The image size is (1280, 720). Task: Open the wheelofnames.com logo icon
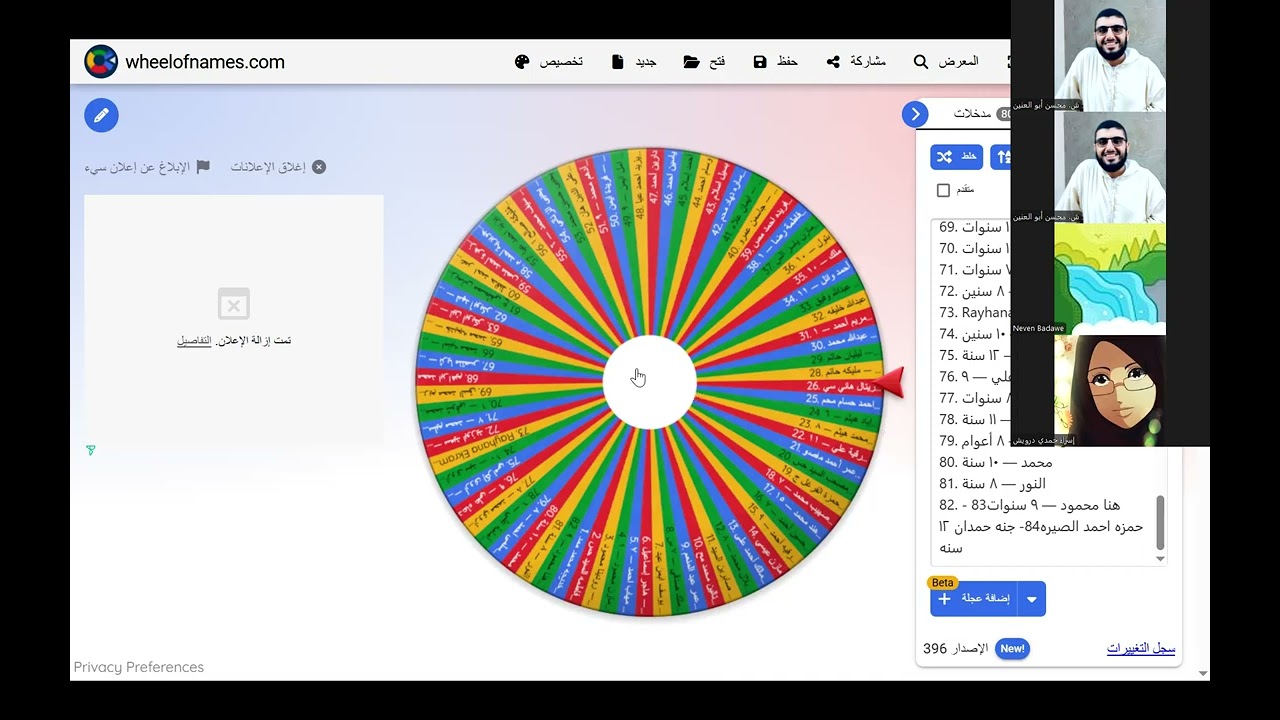point(101,62)
